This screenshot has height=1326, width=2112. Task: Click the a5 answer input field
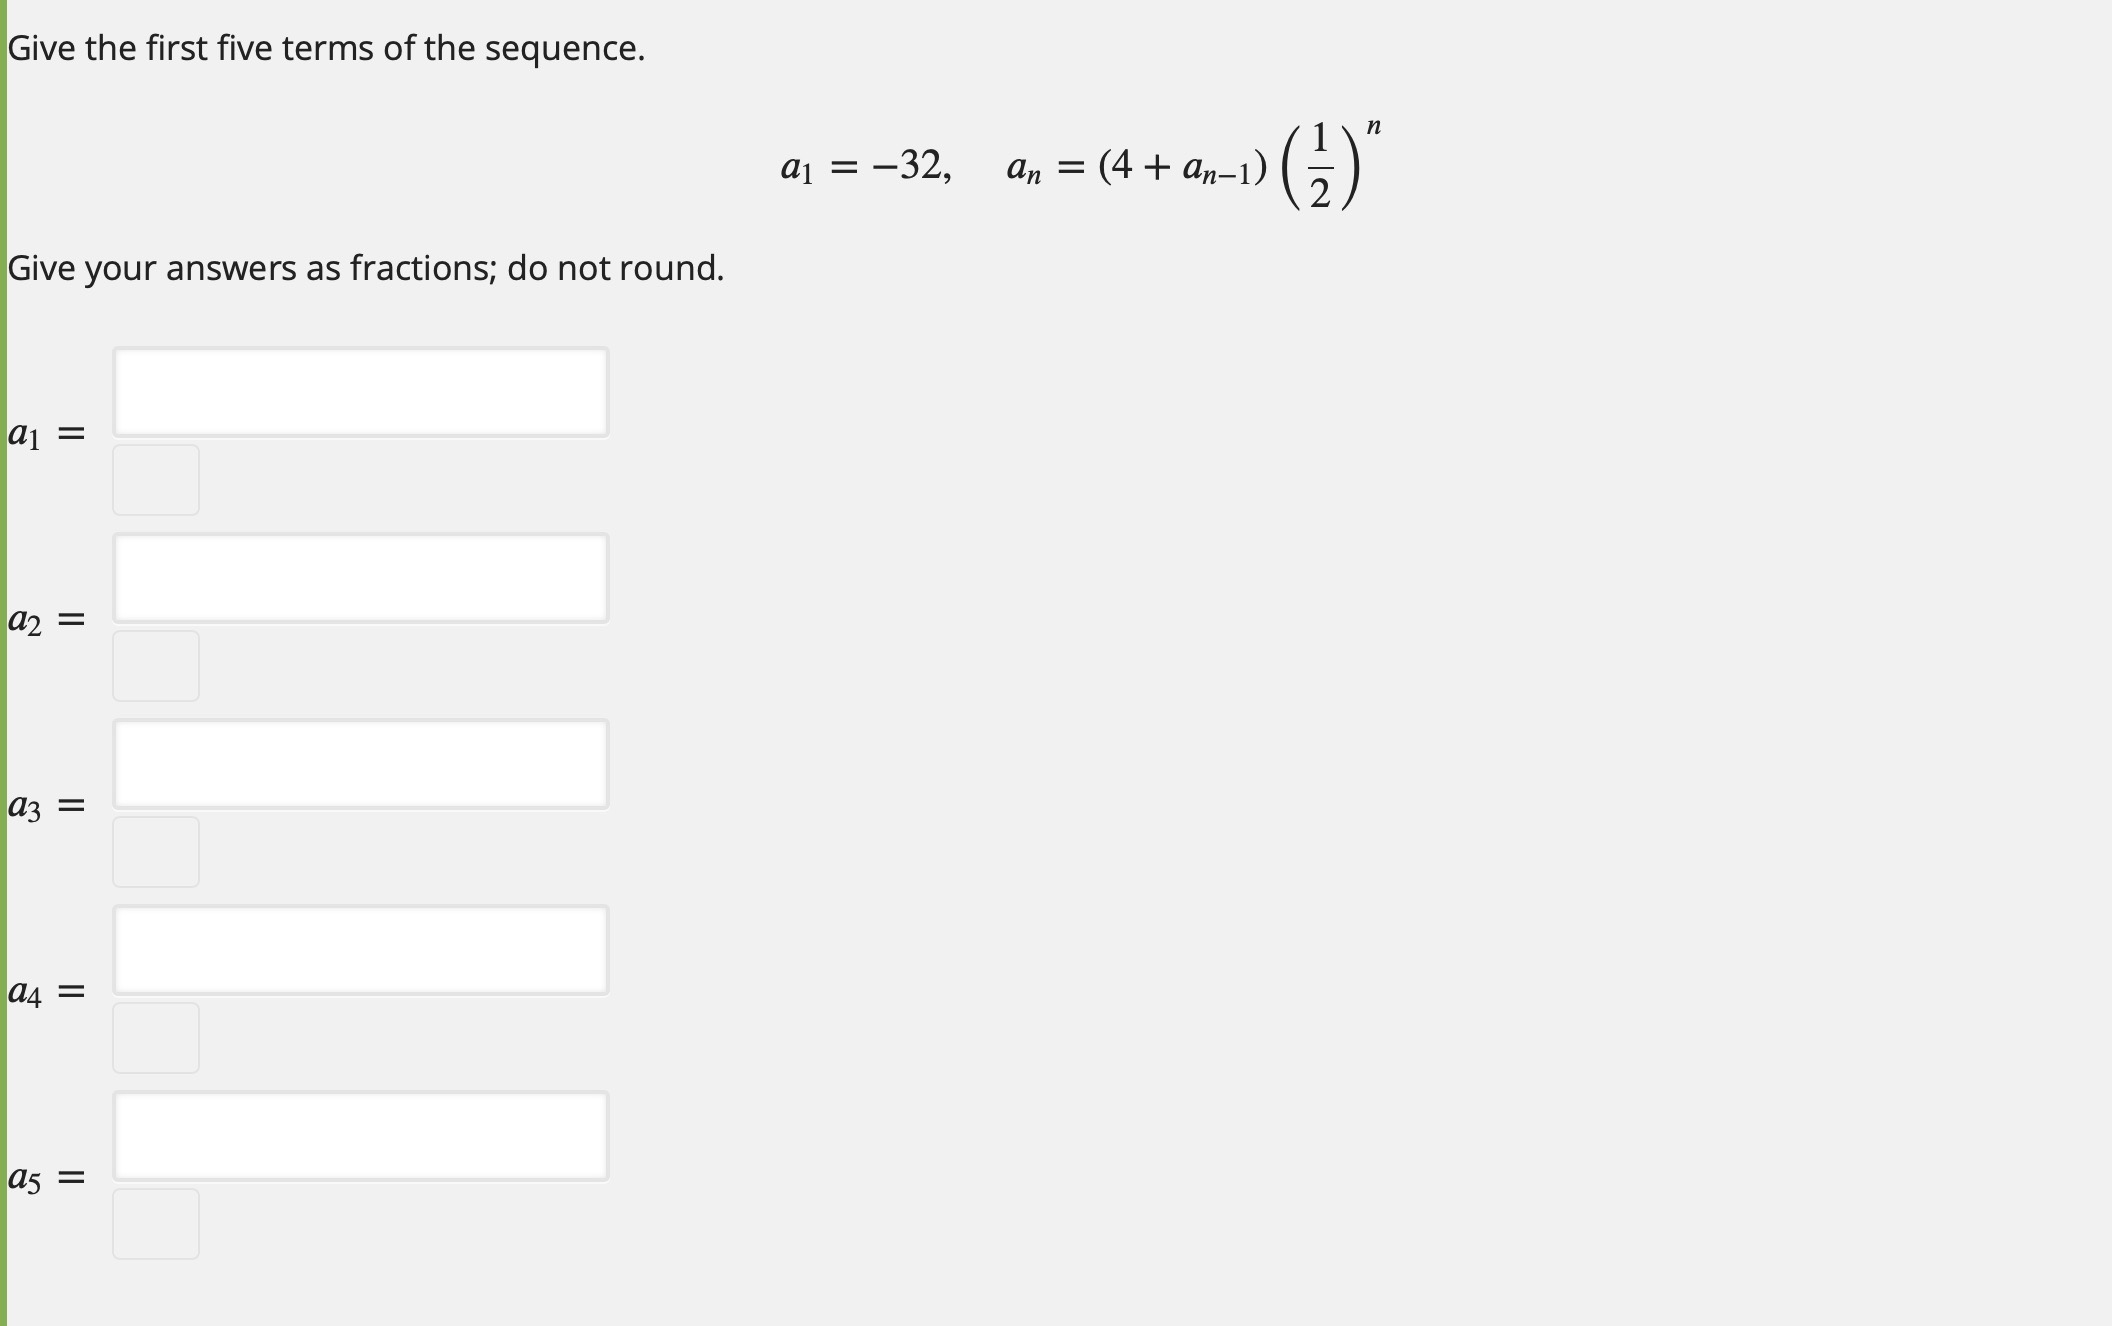pyautogui.click(x=362, y=1134)
